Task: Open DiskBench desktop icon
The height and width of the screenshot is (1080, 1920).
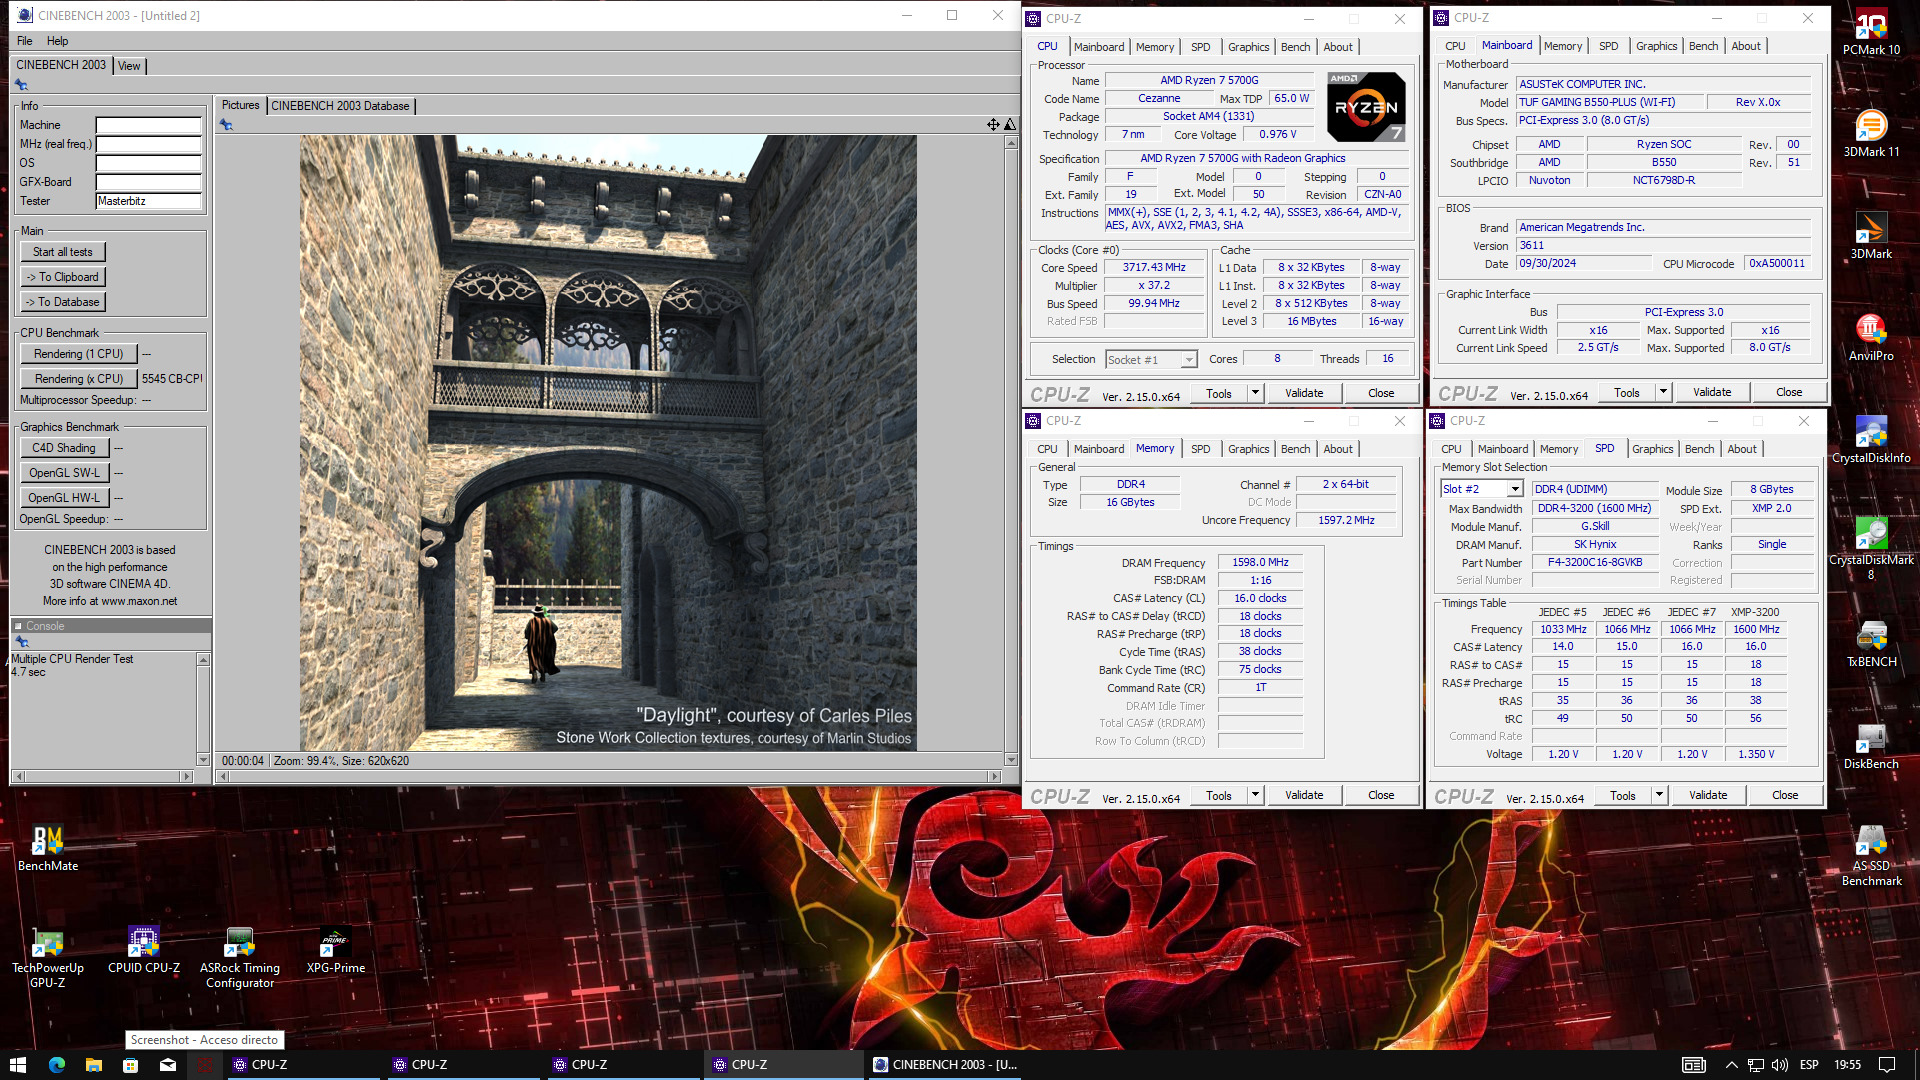Action: 1871,746
